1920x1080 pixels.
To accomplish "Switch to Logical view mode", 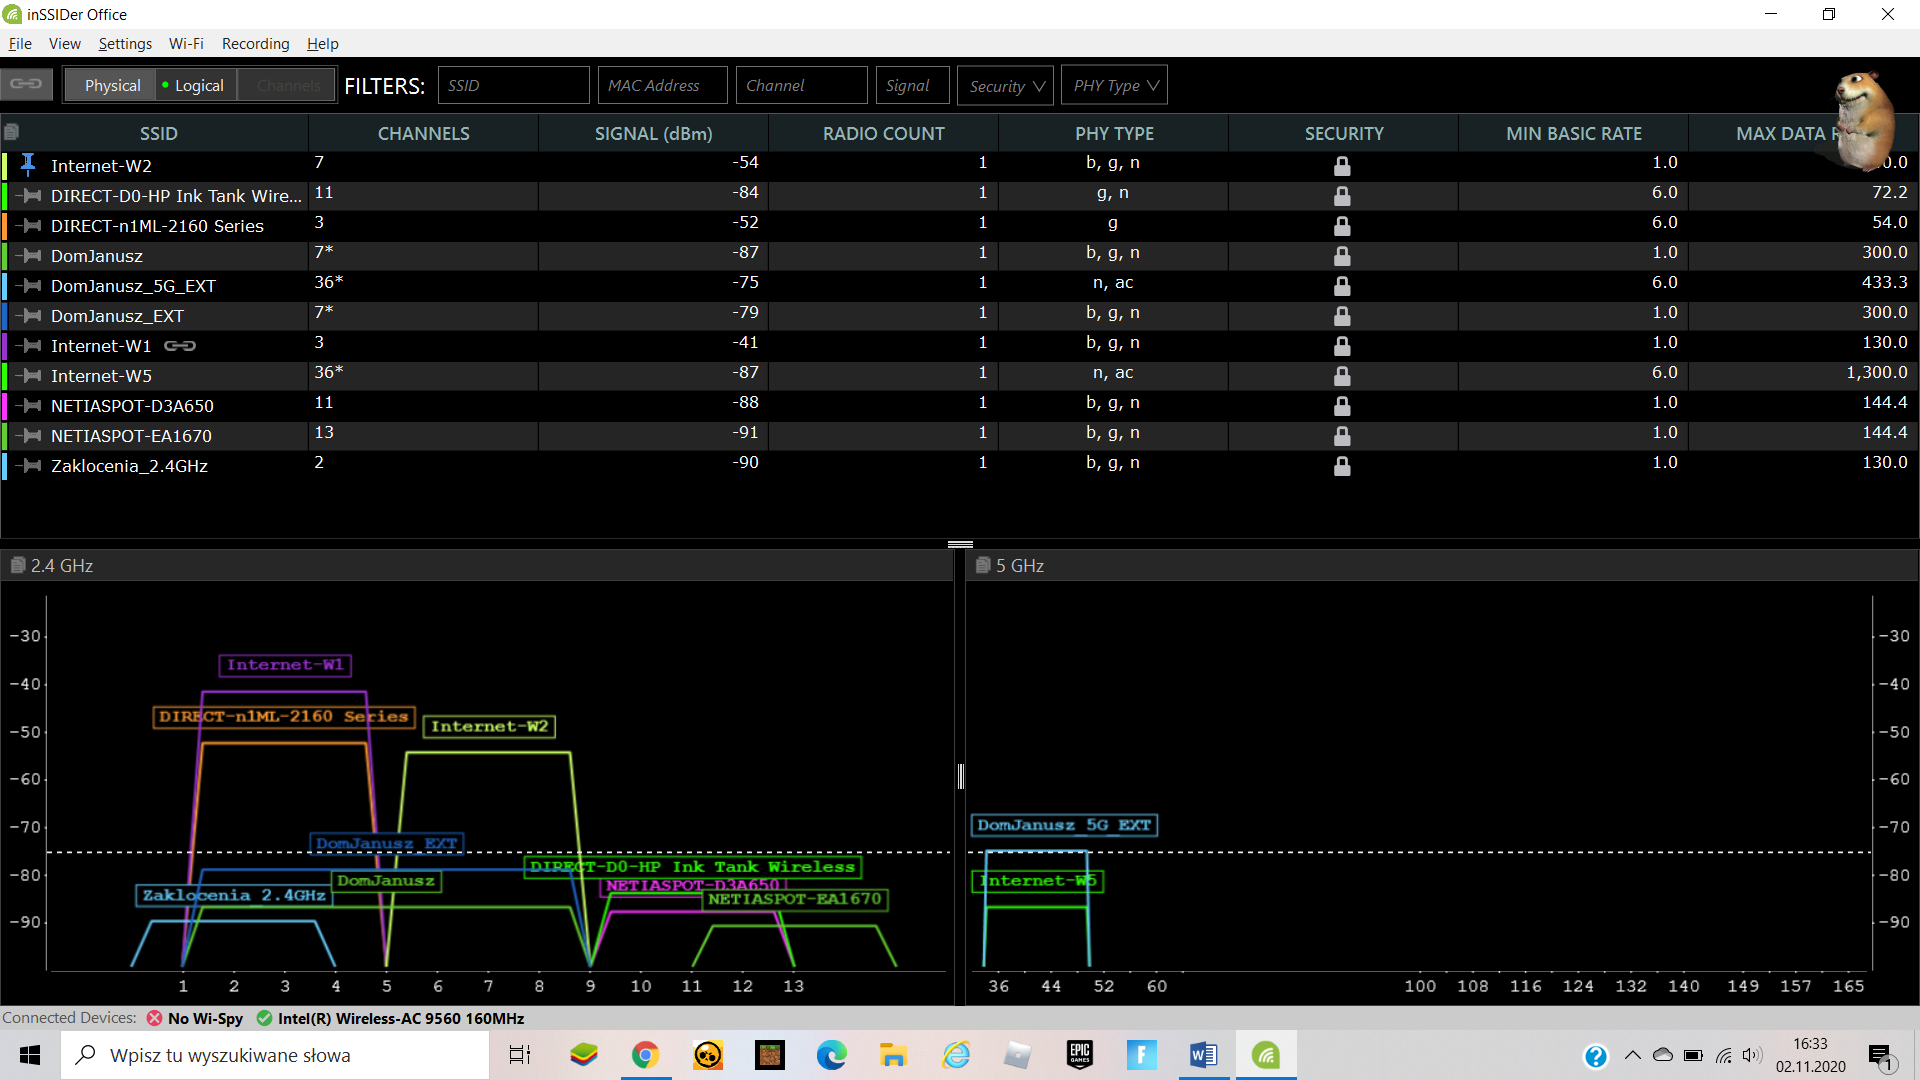I will [198, 86].
